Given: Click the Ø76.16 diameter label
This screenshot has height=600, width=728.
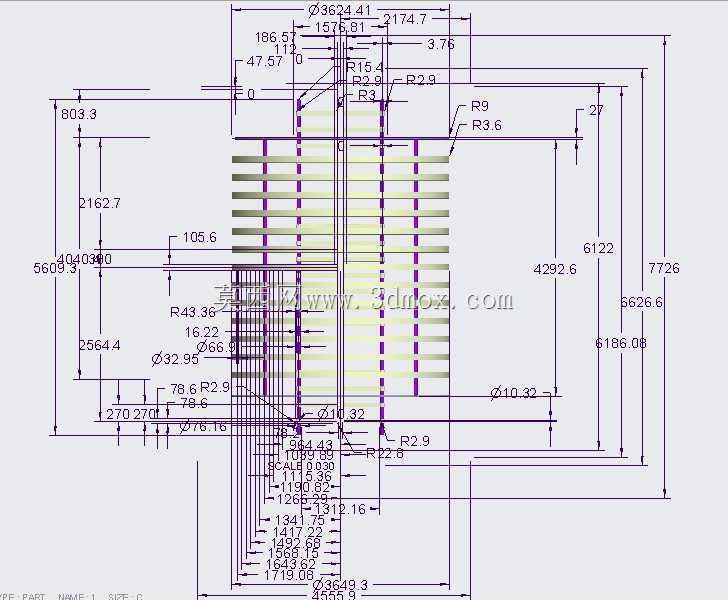Looking at the screenshot, I should (x=203, y=426).
